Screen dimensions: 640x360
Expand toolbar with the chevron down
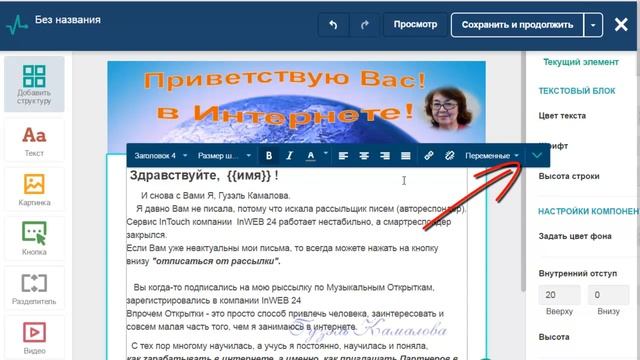click(537, 156)
